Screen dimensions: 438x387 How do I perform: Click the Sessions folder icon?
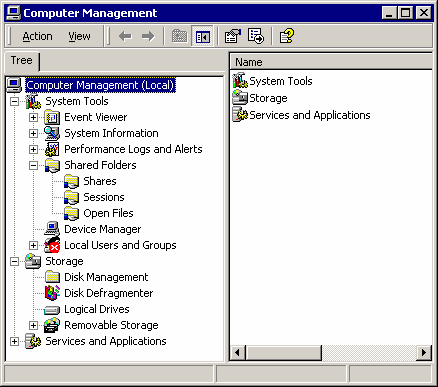click(x=71, y=197)
